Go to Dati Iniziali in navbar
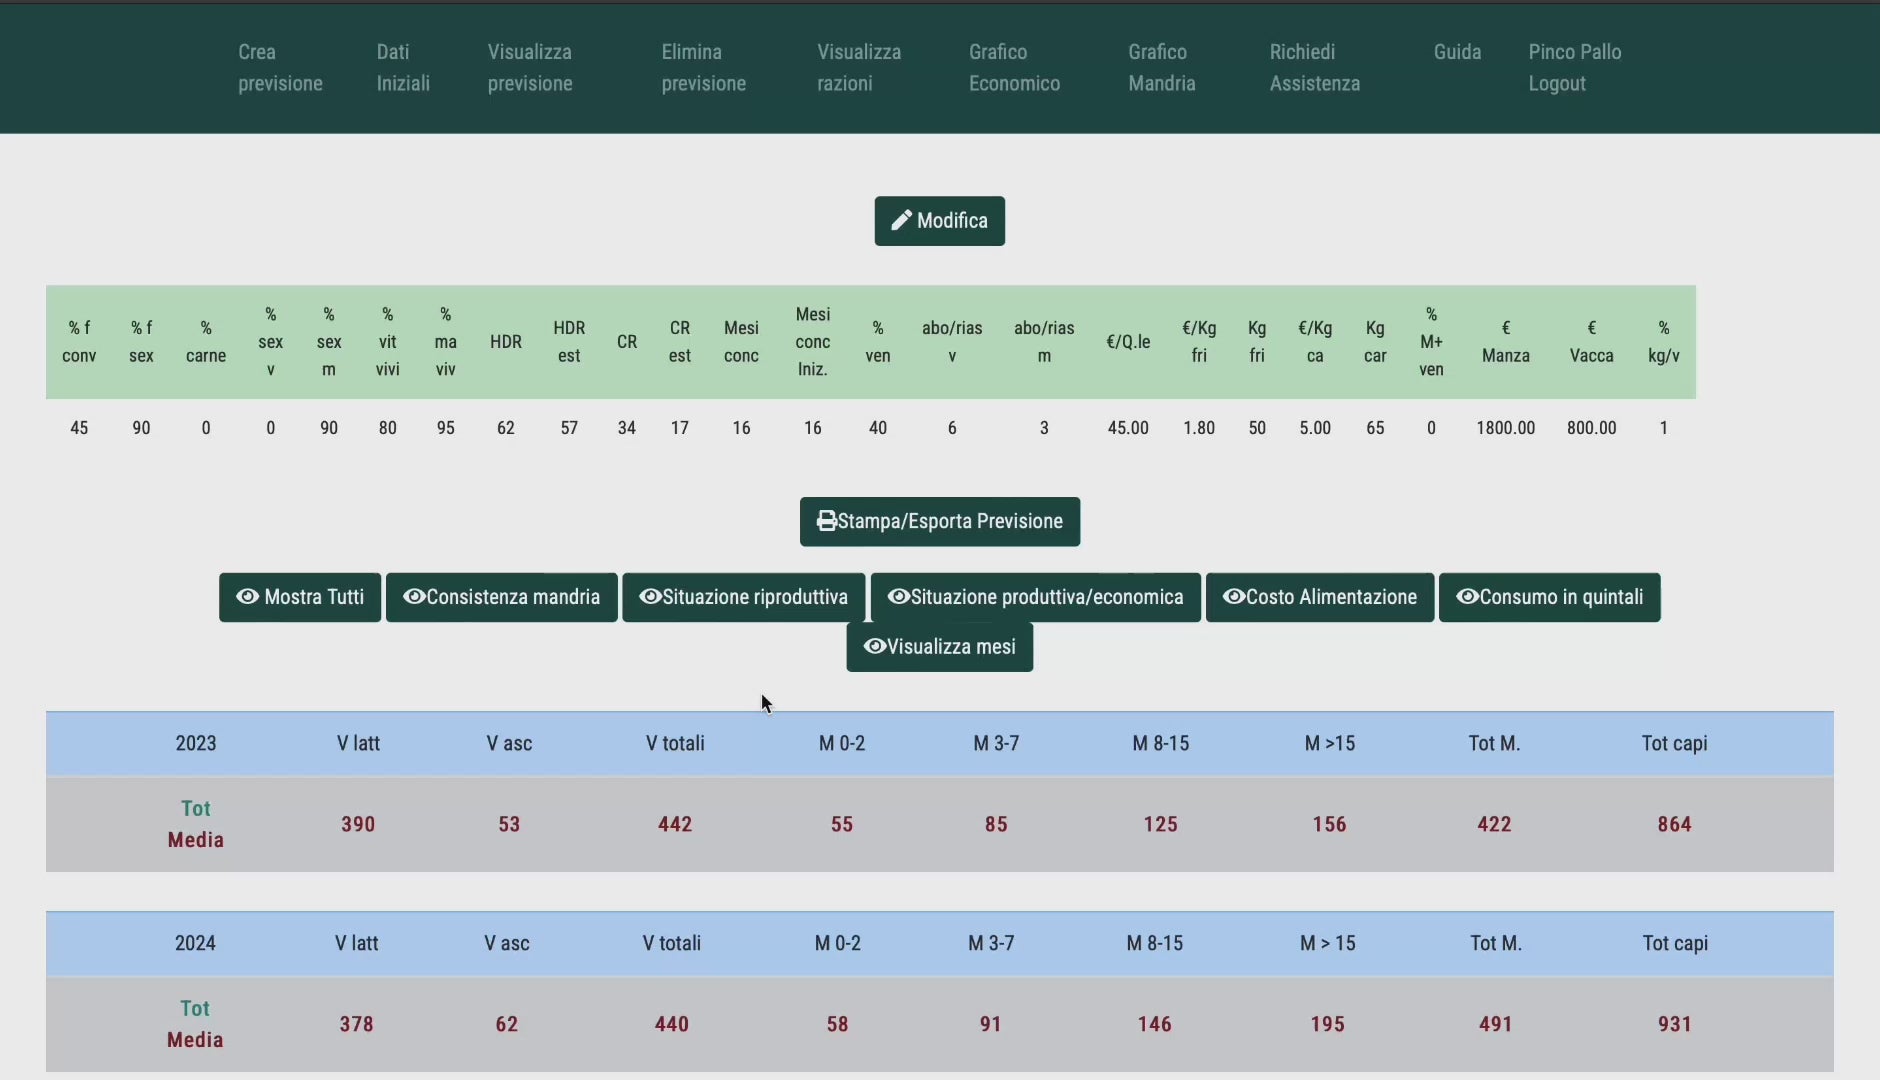Image resolution: width=1880 pixels, height=1080 pixels. [x=403, y=68]
